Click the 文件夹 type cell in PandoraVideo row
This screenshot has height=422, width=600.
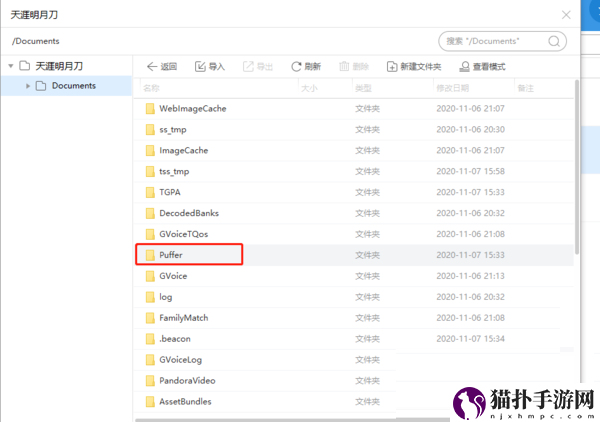tap(367, 381)
